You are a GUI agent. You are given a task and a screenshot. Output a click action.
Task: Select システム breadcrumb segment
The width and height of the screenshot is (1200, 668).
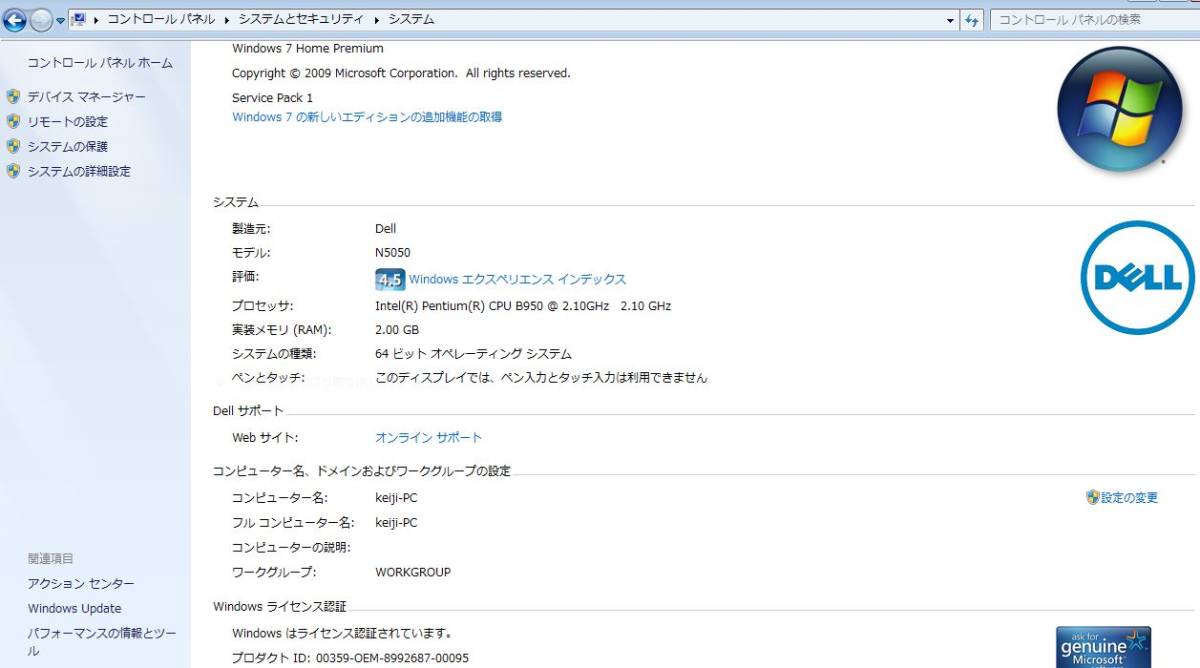pos(411,19)
